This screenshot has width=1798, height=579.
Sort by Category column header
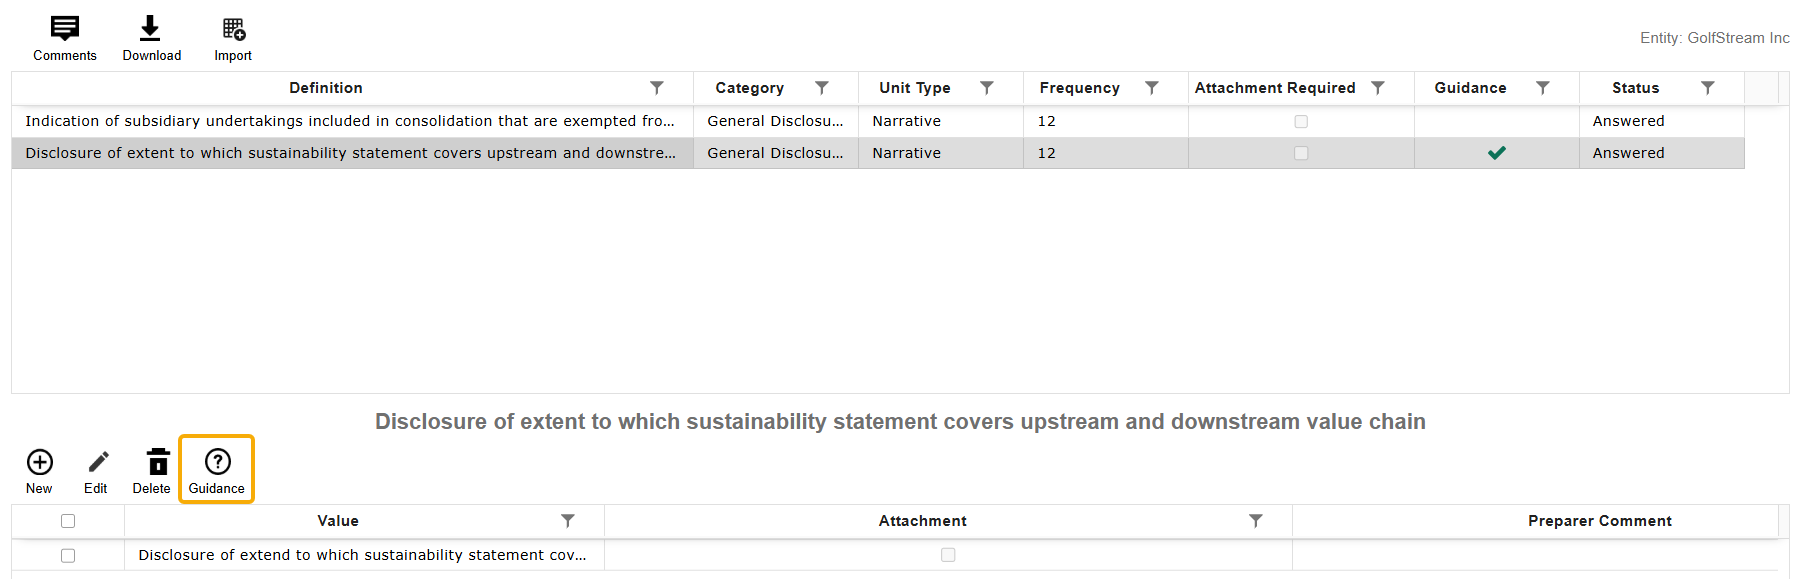tap(750, 88)
